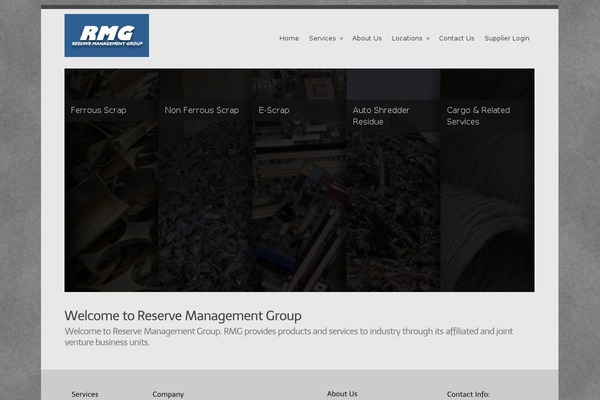Screen dimensions: 600x400
Task: Click the circuit board e-scrap image
Action: point(300,207)
